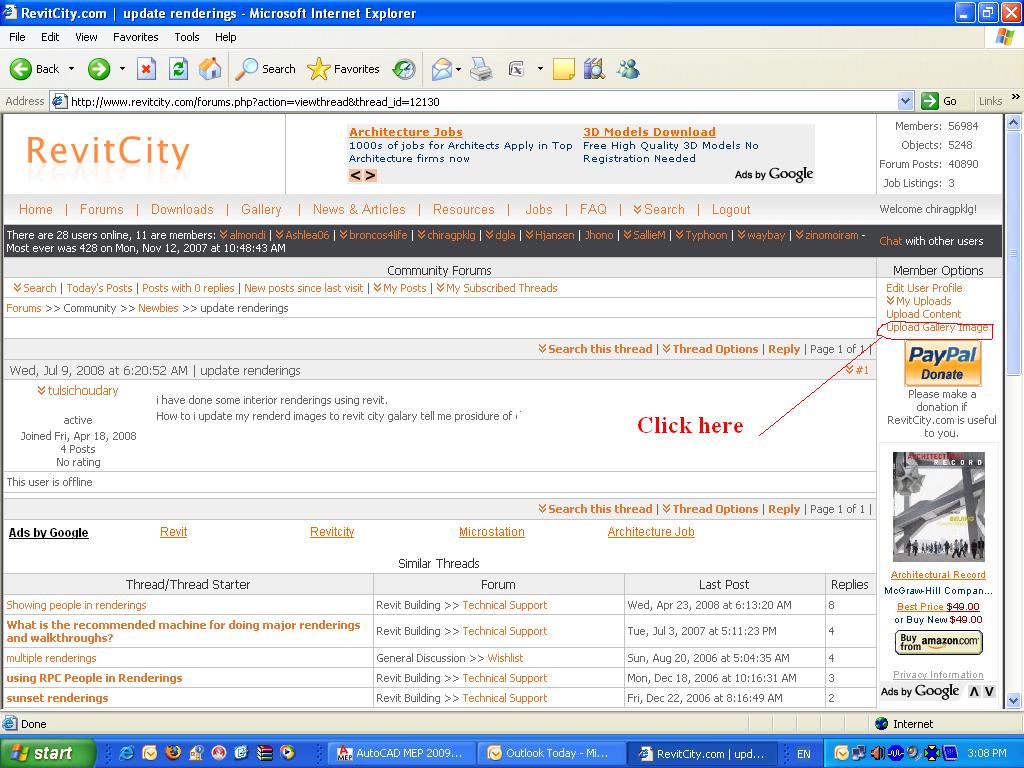The height and width of the screenshot is (768, 1024).
Task: Click the PayPal Donate image
Action: click(942, 363)
